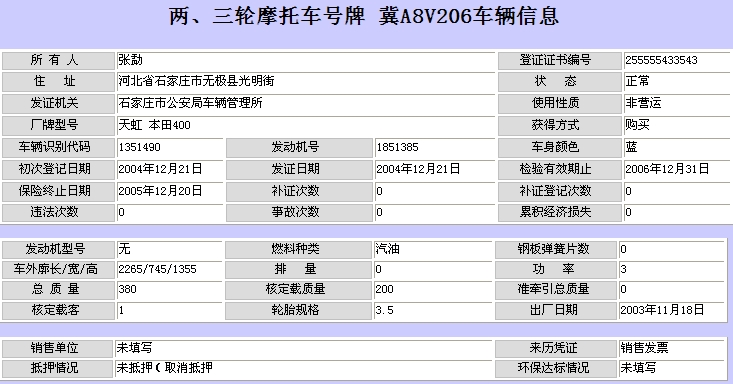
Task: Click the 所有人 label cell
Action: pyautogui.click(x=58, y=60)
